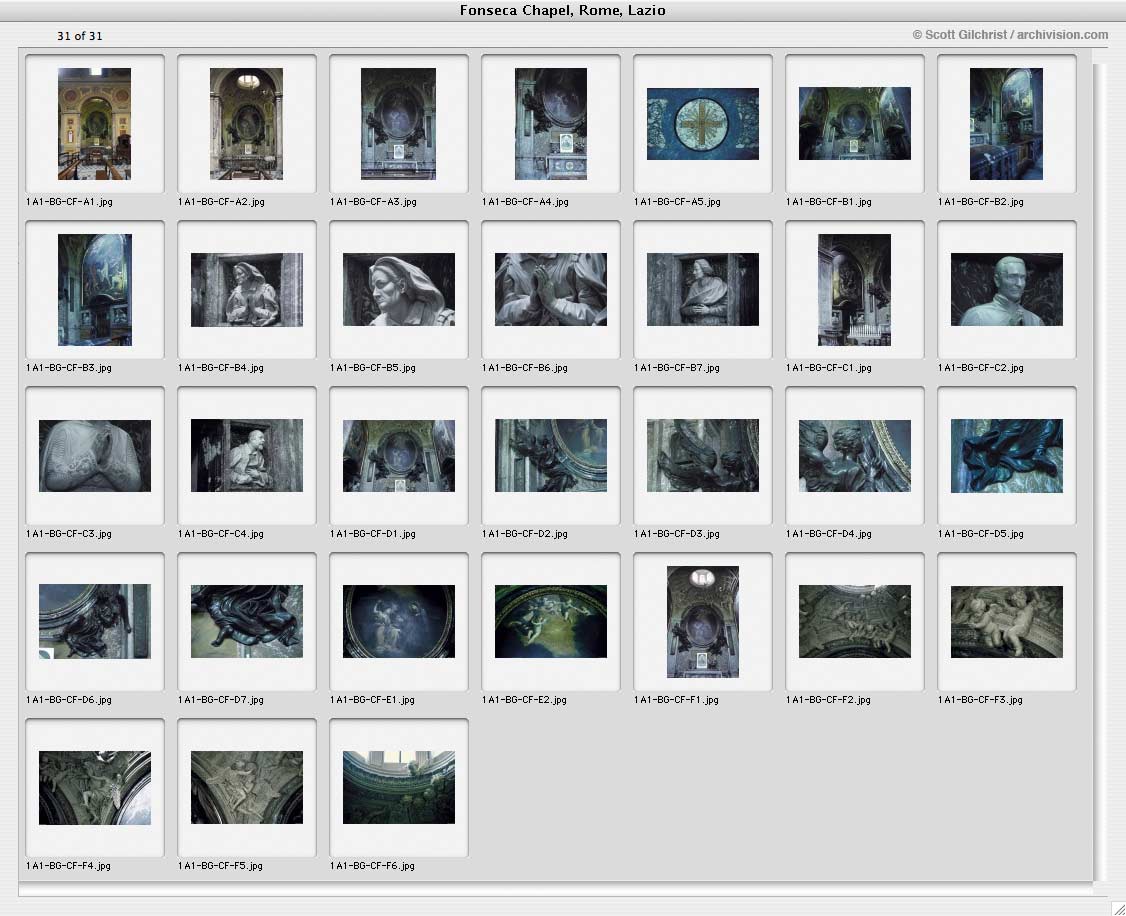Select thumbnail 1A1-BG-CF-A1.jpg
Screen dimensions: 1126x916
95,123
